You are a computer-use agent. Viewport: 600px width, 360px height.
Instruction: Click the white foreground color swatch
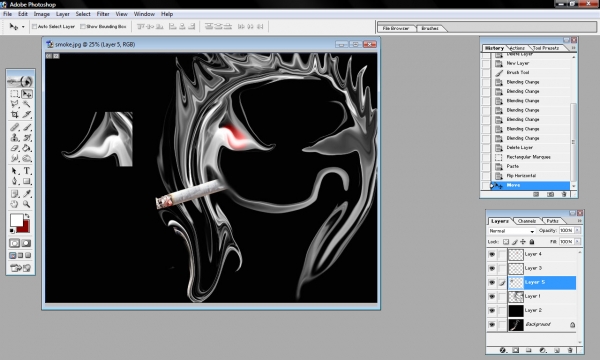click(16, 220)
